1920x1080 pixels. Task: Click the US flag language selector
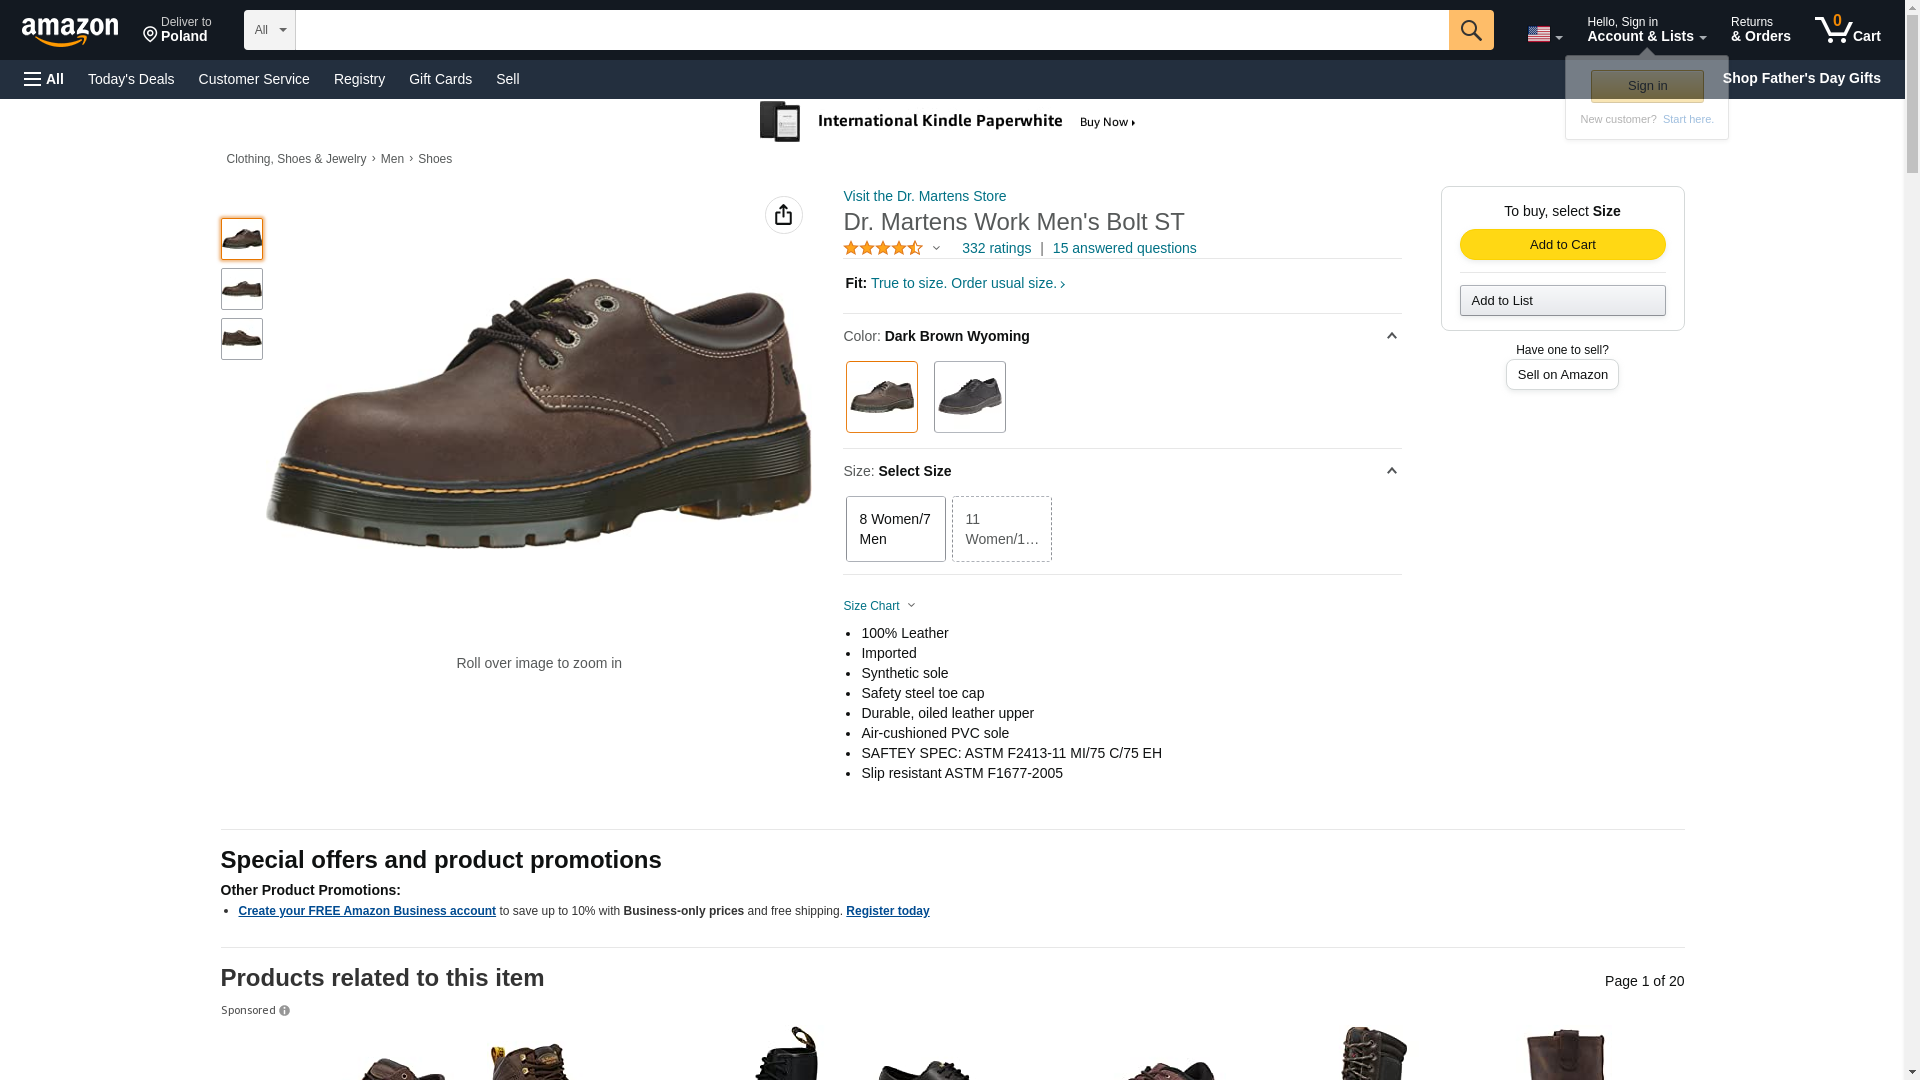pos(1543,34)
